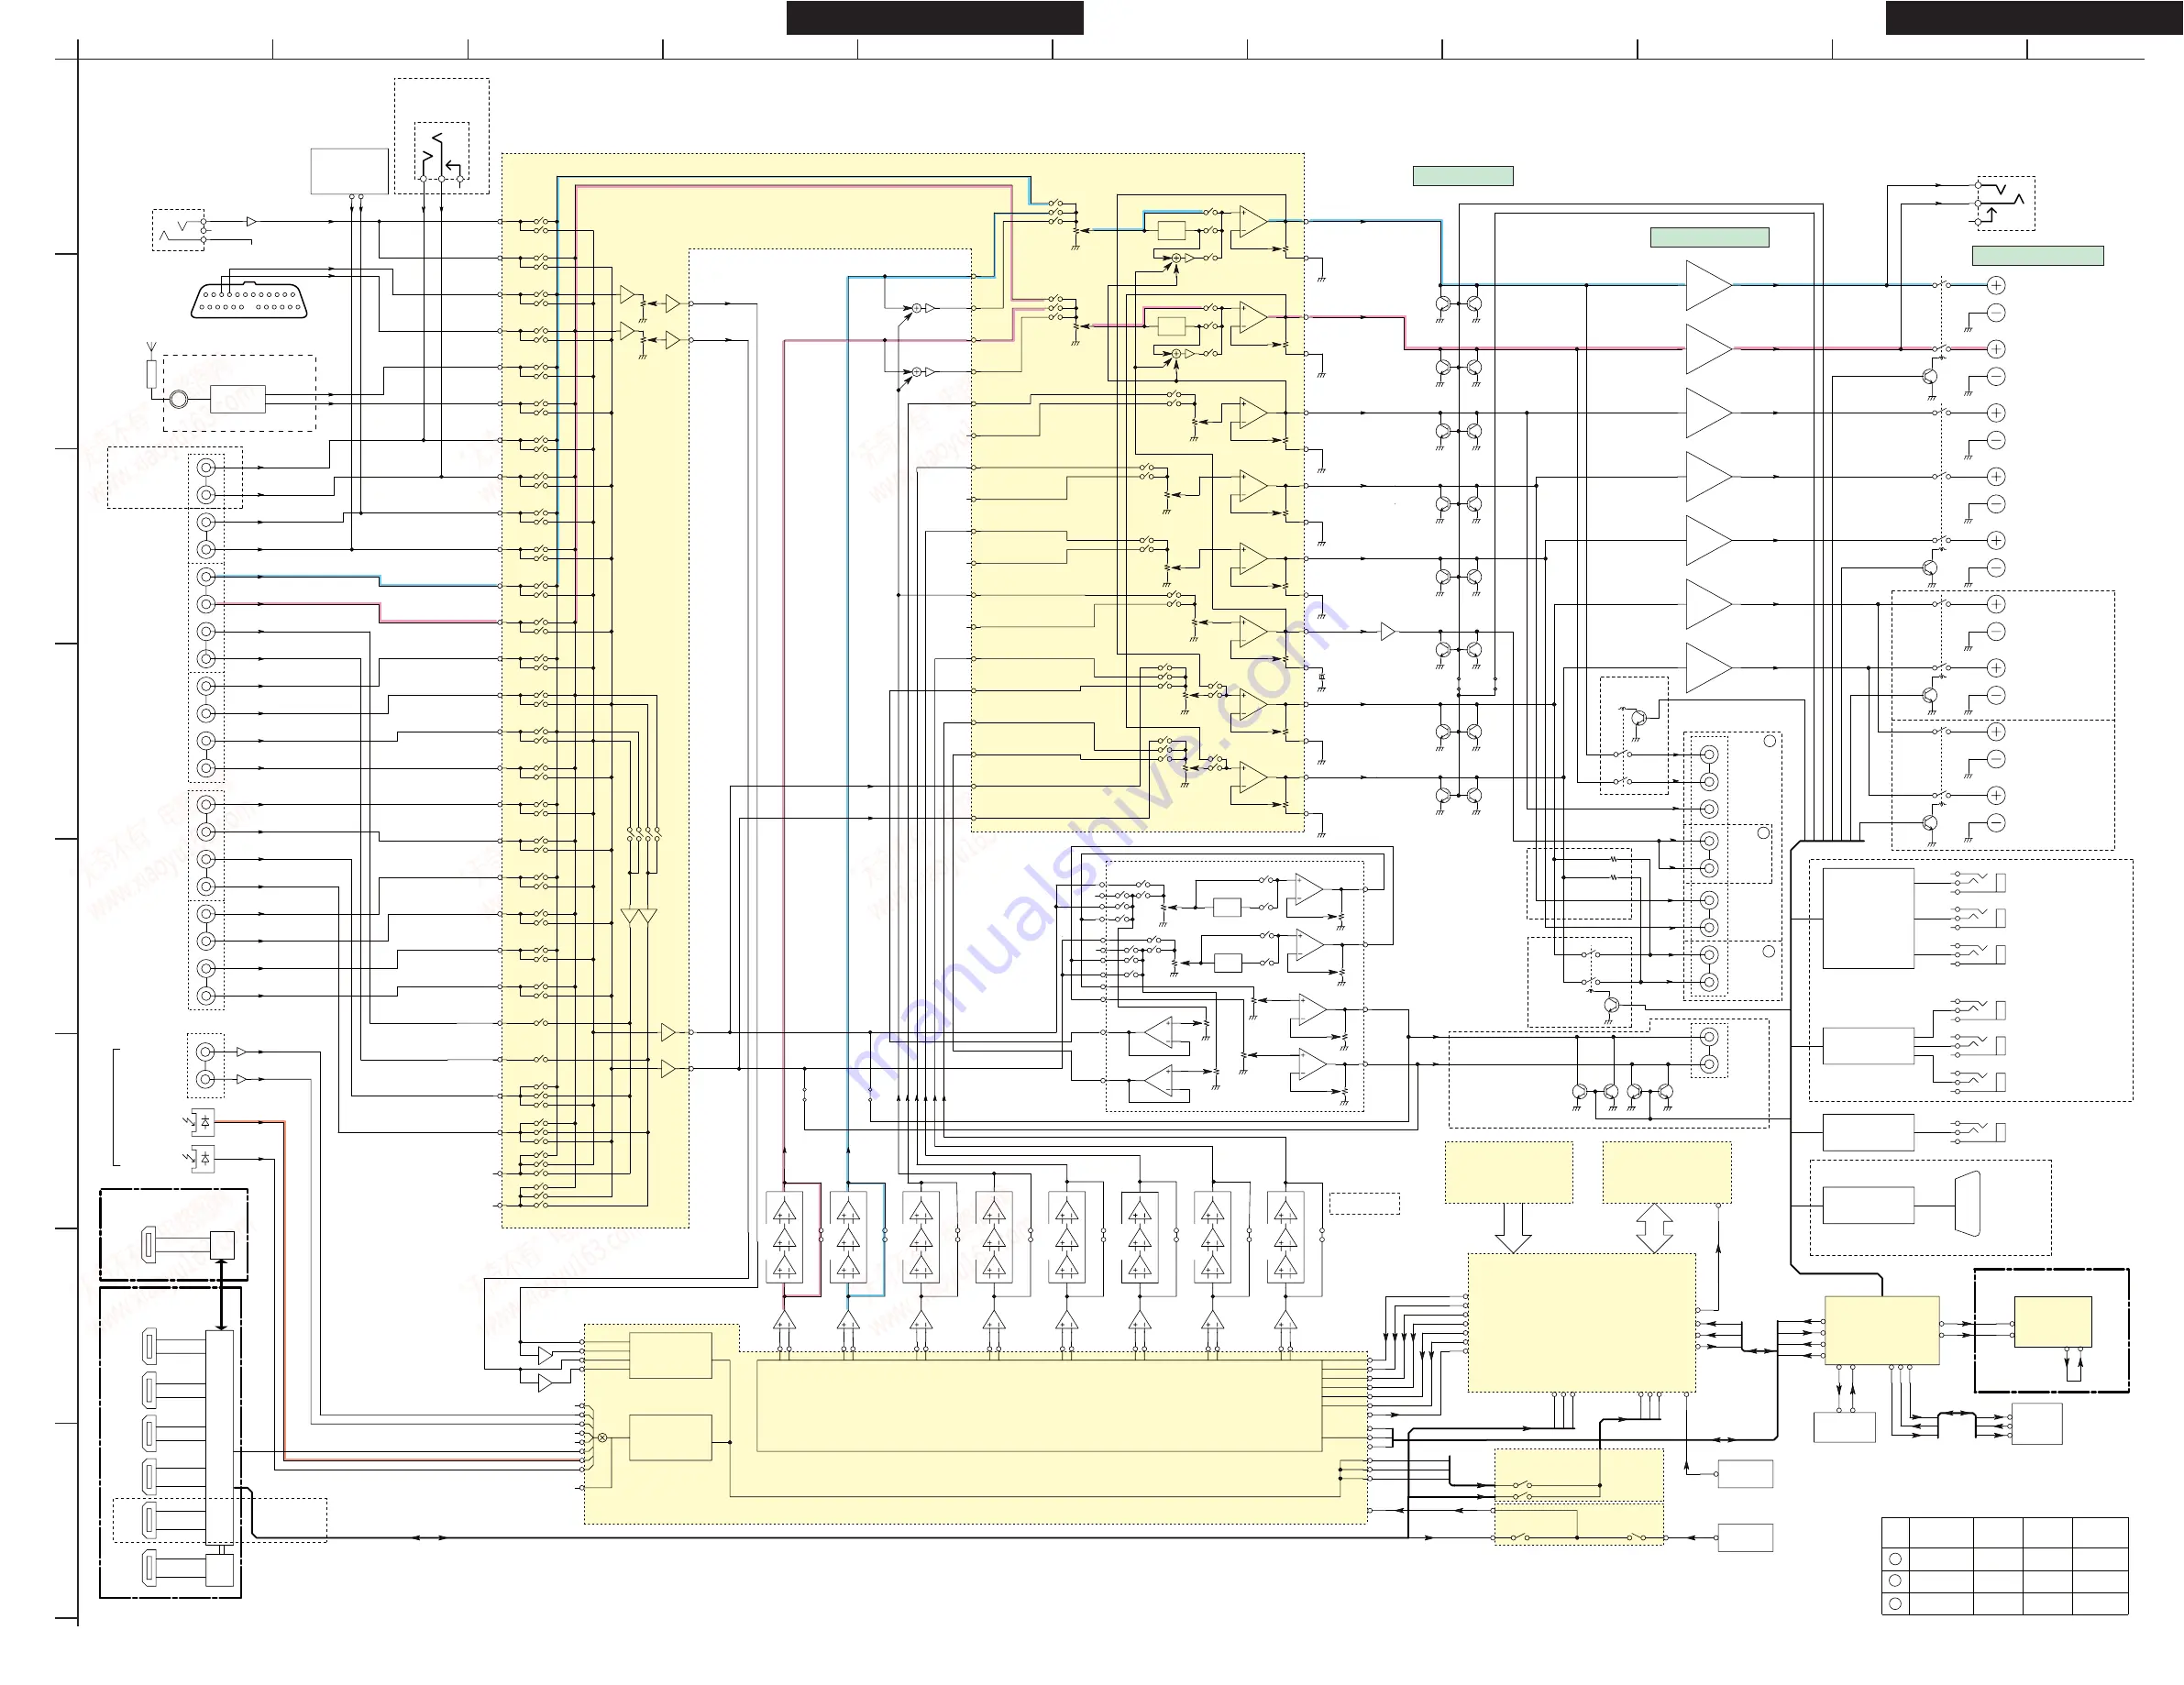Click the large hollow downward arrow
The image size is (2184, 1685).
1513,1228
